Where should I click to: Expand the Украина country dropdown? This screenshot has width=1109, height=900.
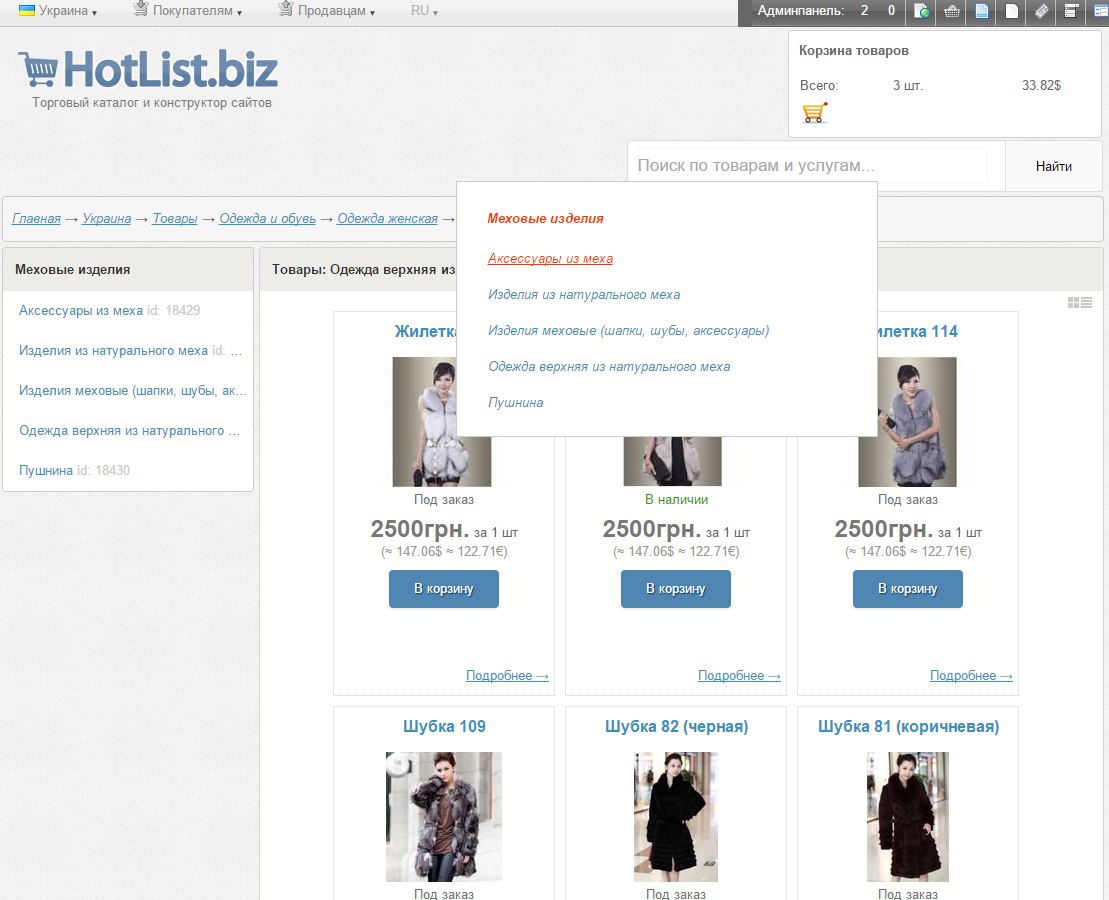(x=58, y=11)
